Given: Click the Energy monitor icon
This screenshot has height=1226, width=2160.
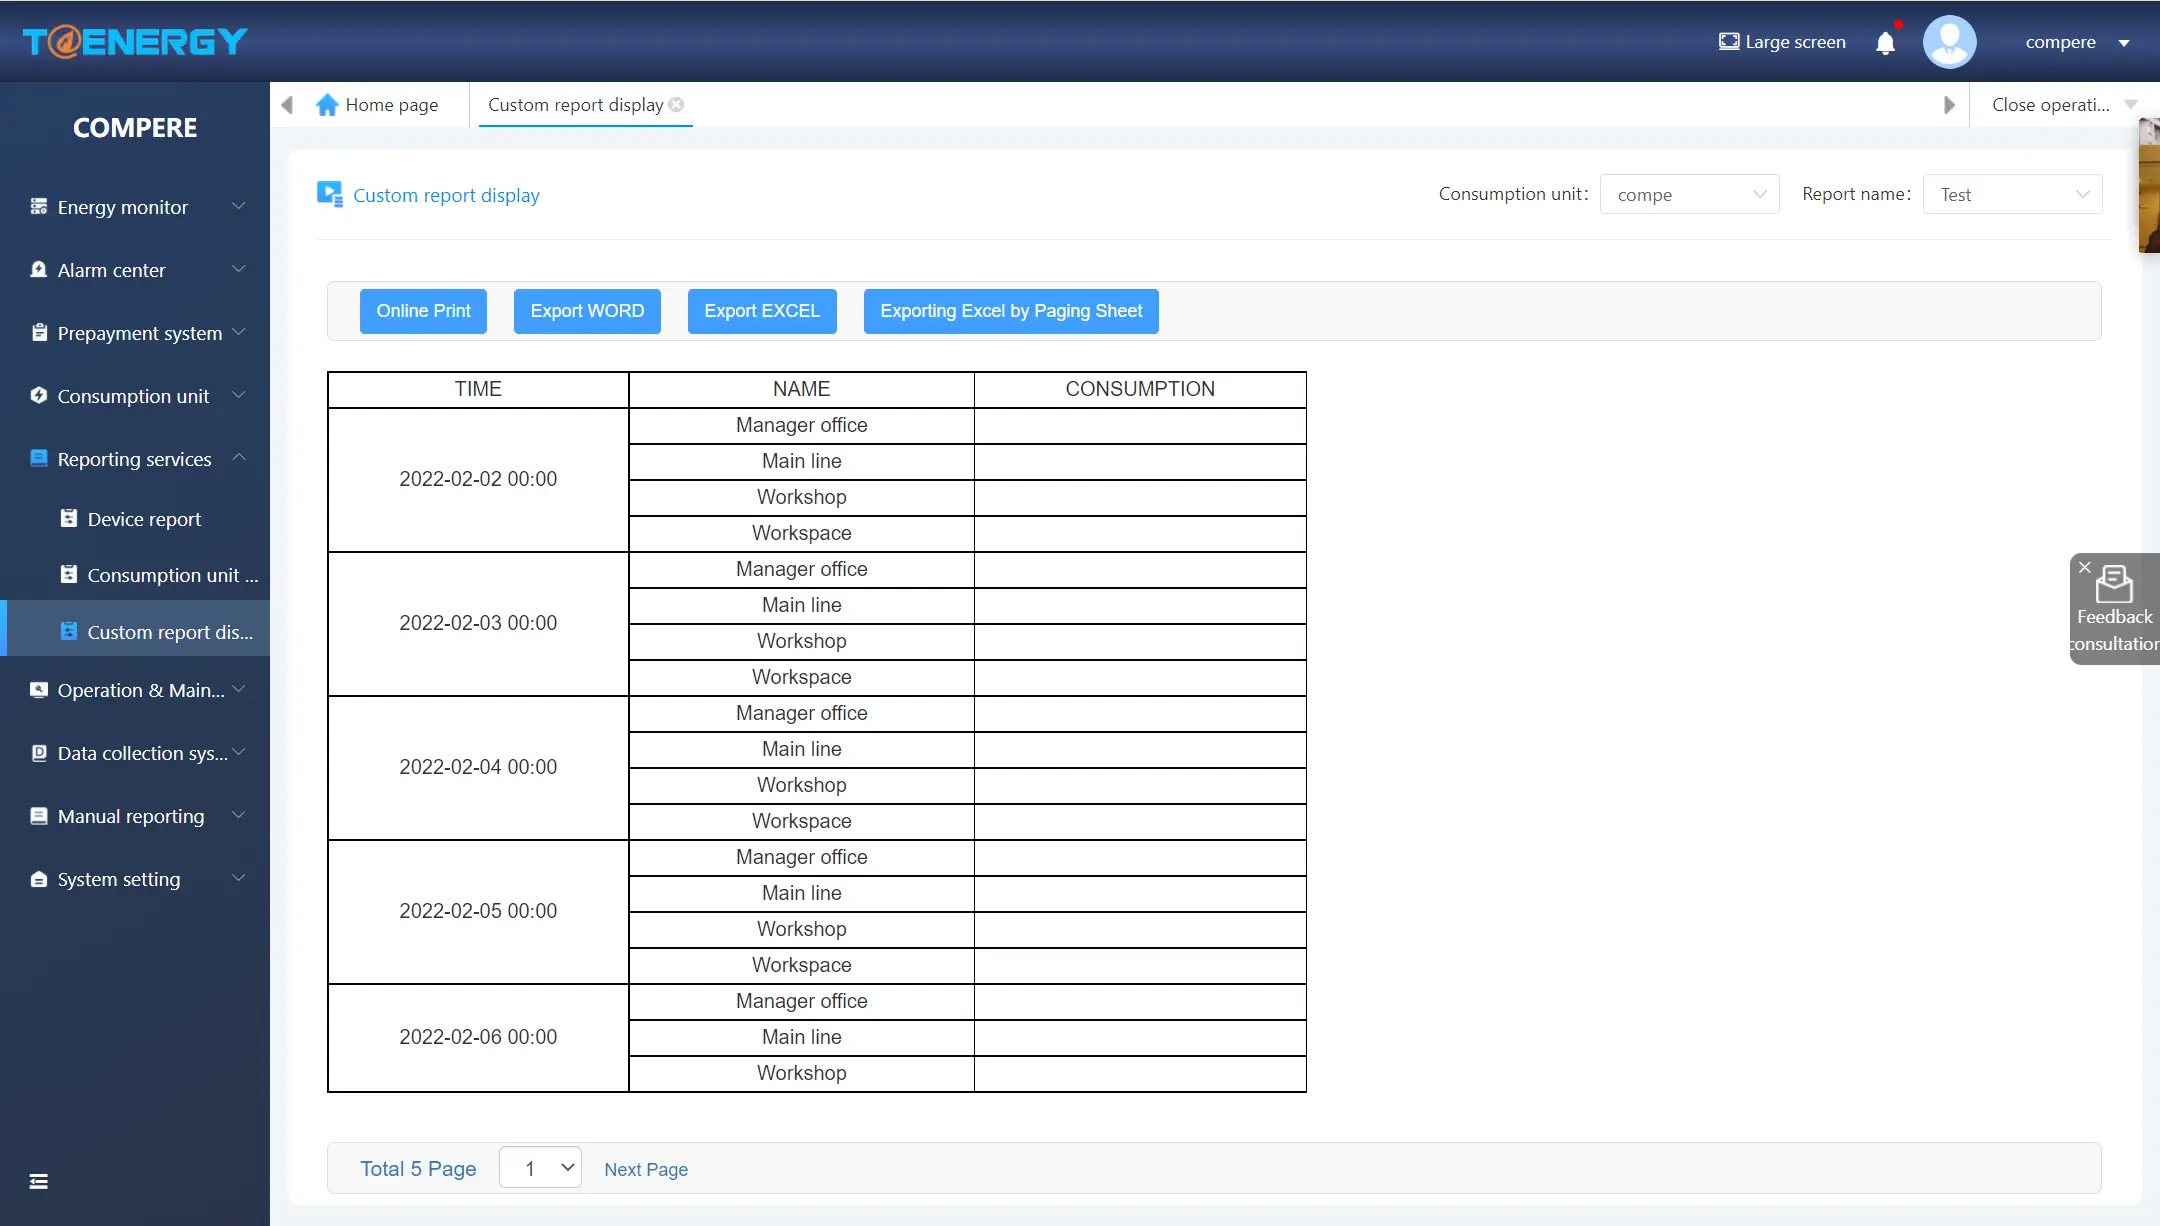Looking at the screenshot, I should [x=38, y=206].
